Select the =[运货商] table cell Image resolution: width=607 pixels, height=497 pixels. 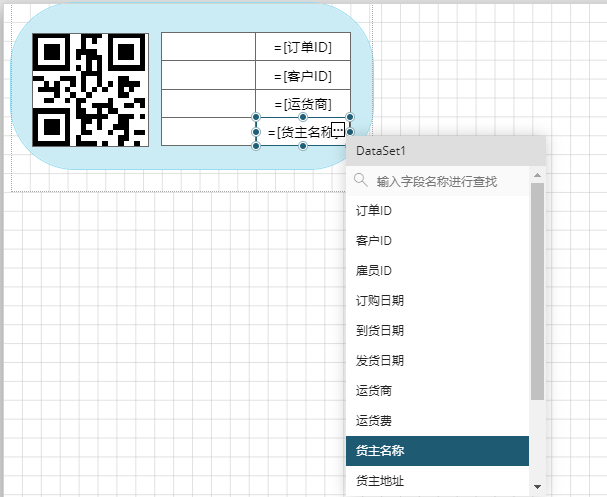[x=303, y=104]
